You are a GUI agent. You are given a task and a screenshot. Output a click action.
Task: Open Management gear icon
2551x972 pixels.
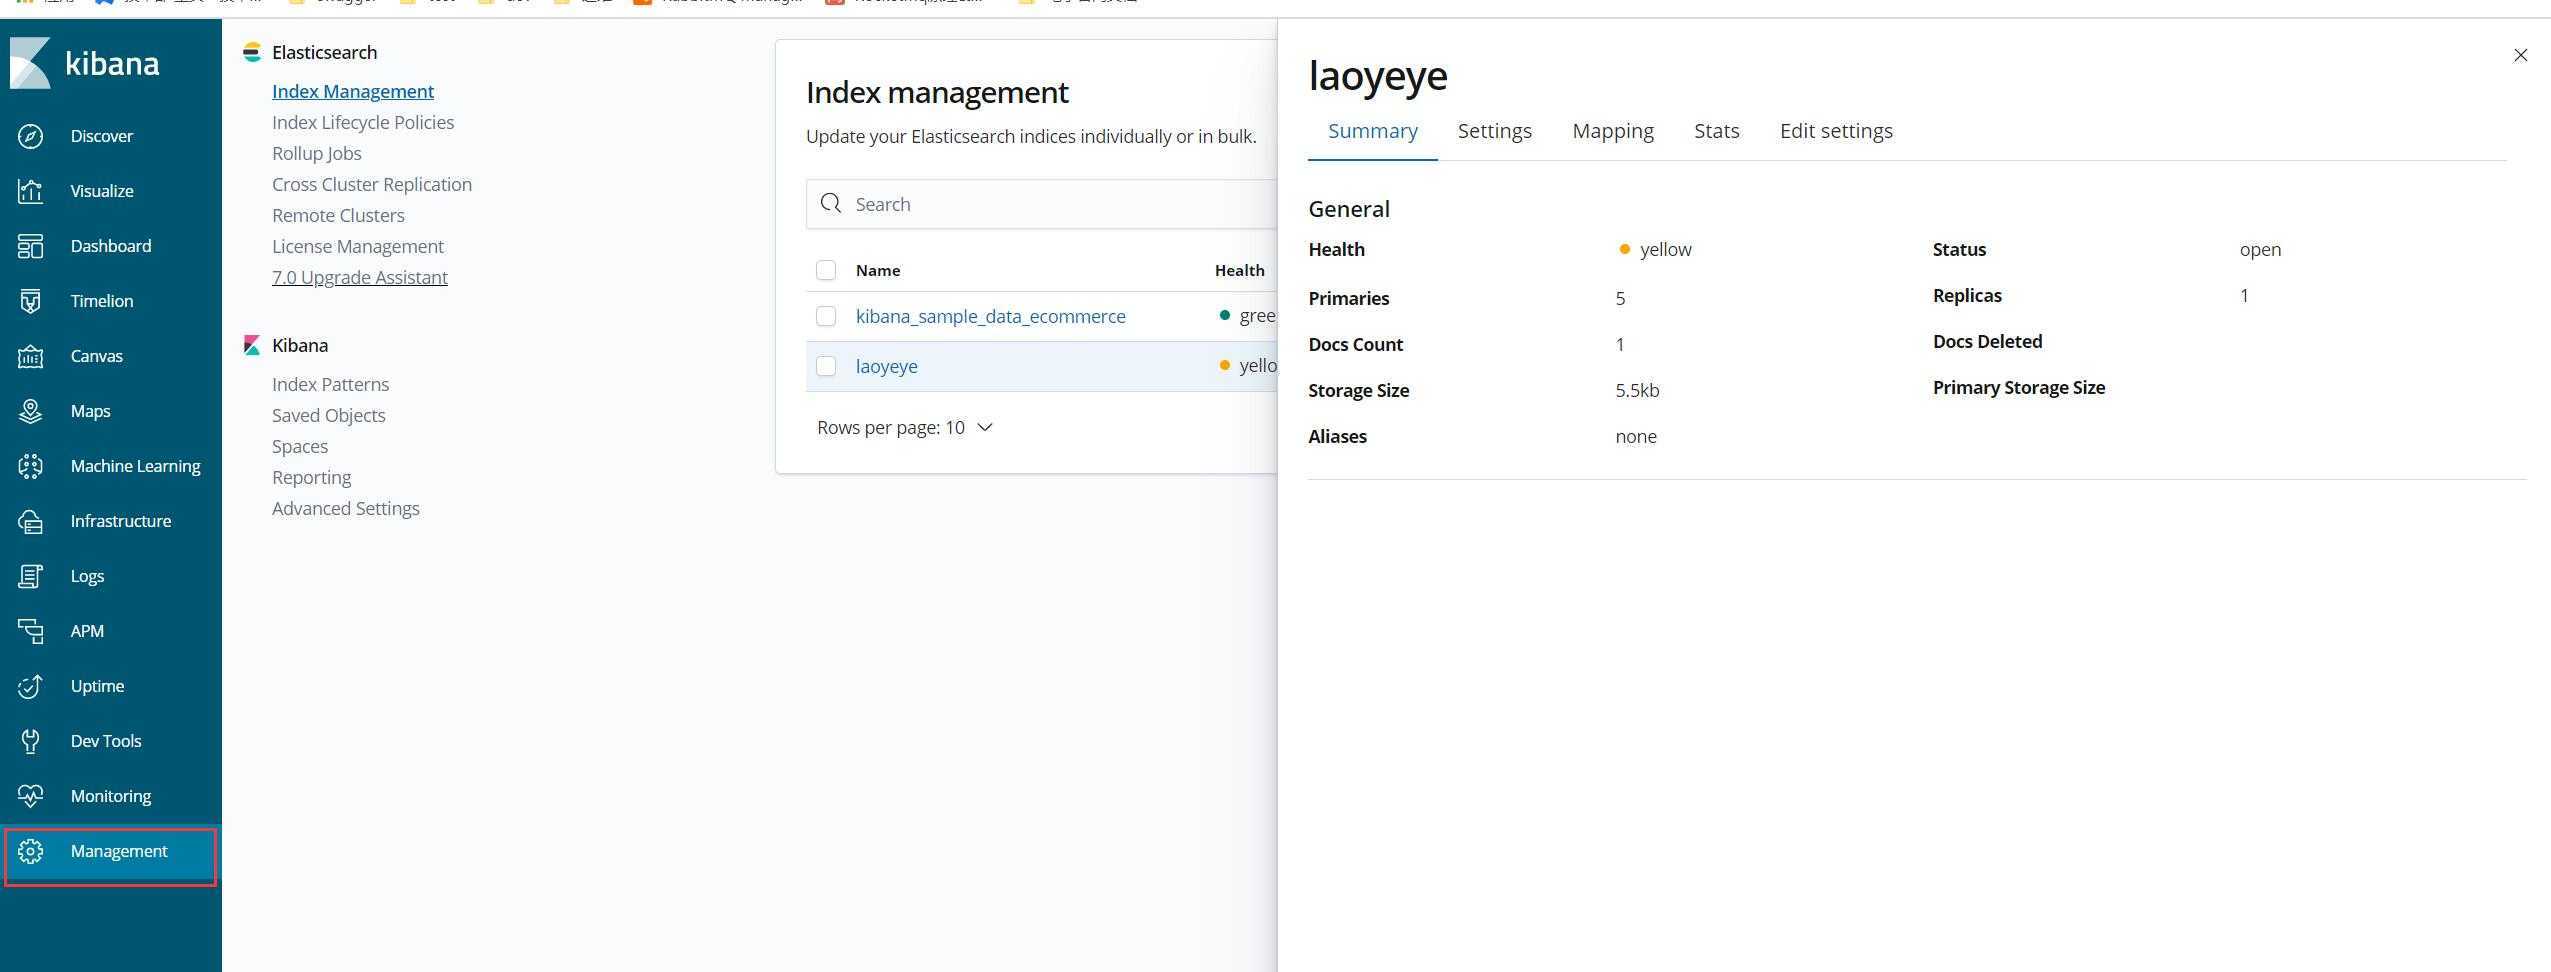(31, 851)
